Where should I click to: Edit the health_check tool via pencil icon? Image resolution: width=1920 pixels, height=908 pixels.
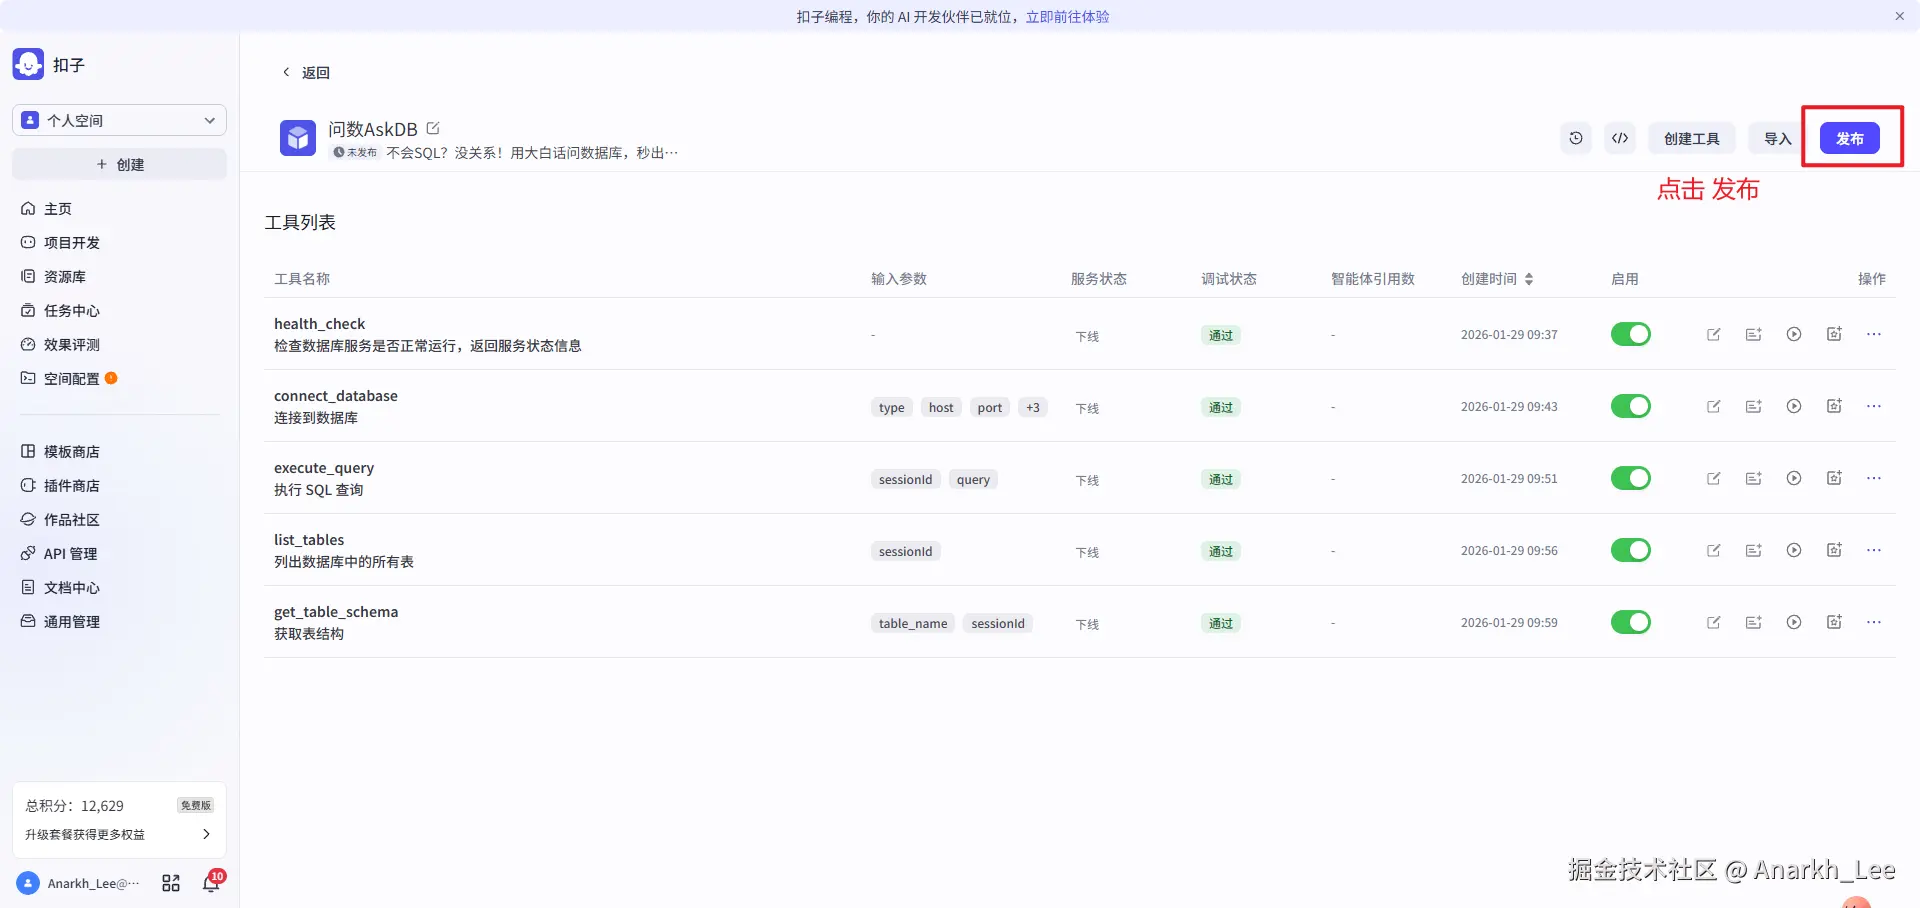(1714, 334)
